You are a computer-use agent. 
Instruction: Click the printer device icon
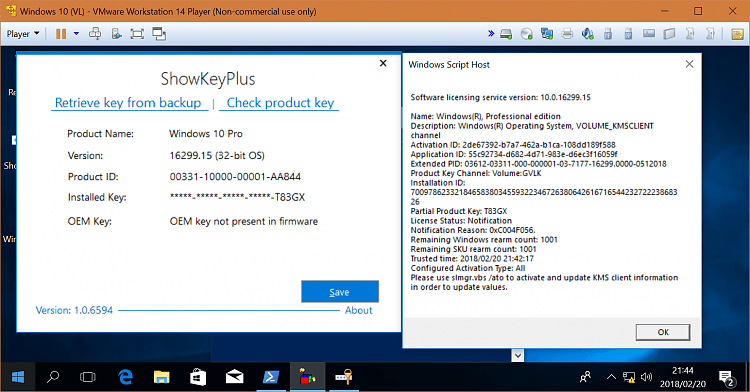tap(567, 34)
